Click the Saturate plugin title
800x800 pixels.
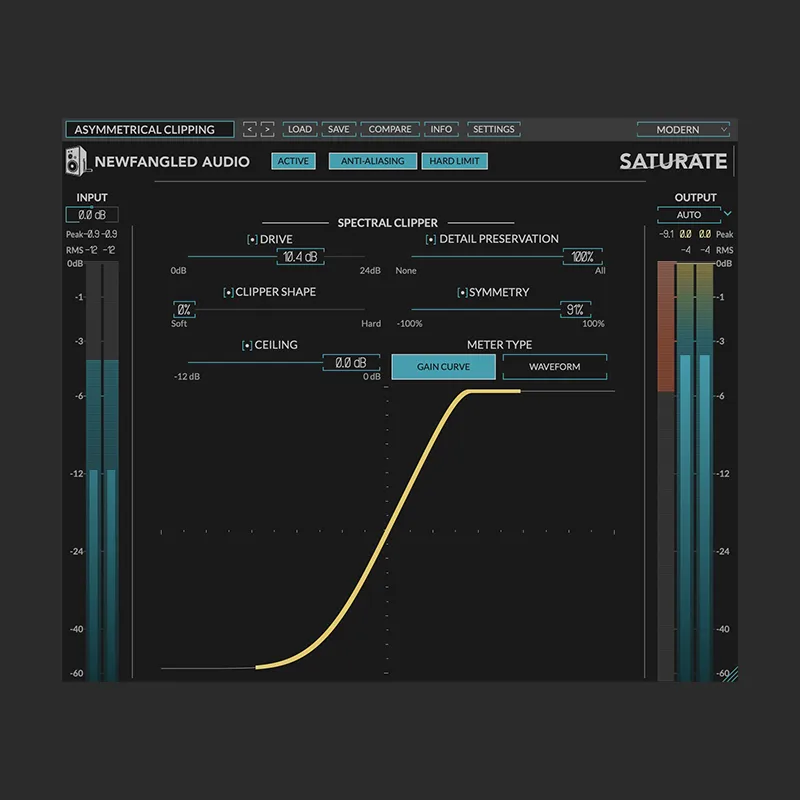tap(673, 162)
